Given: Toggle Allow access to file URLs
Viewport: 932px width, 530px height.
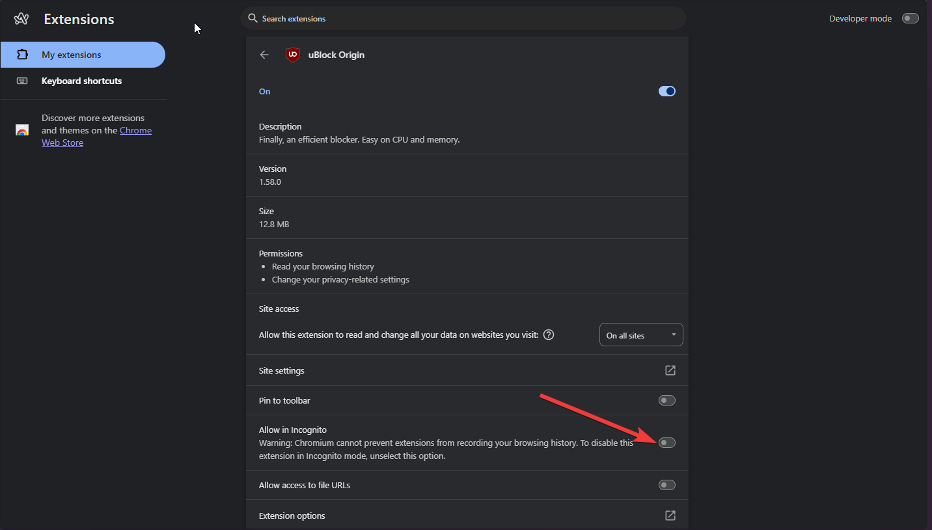Looking at the screenshot, I should pyautogui.click(x=667, y=485).
